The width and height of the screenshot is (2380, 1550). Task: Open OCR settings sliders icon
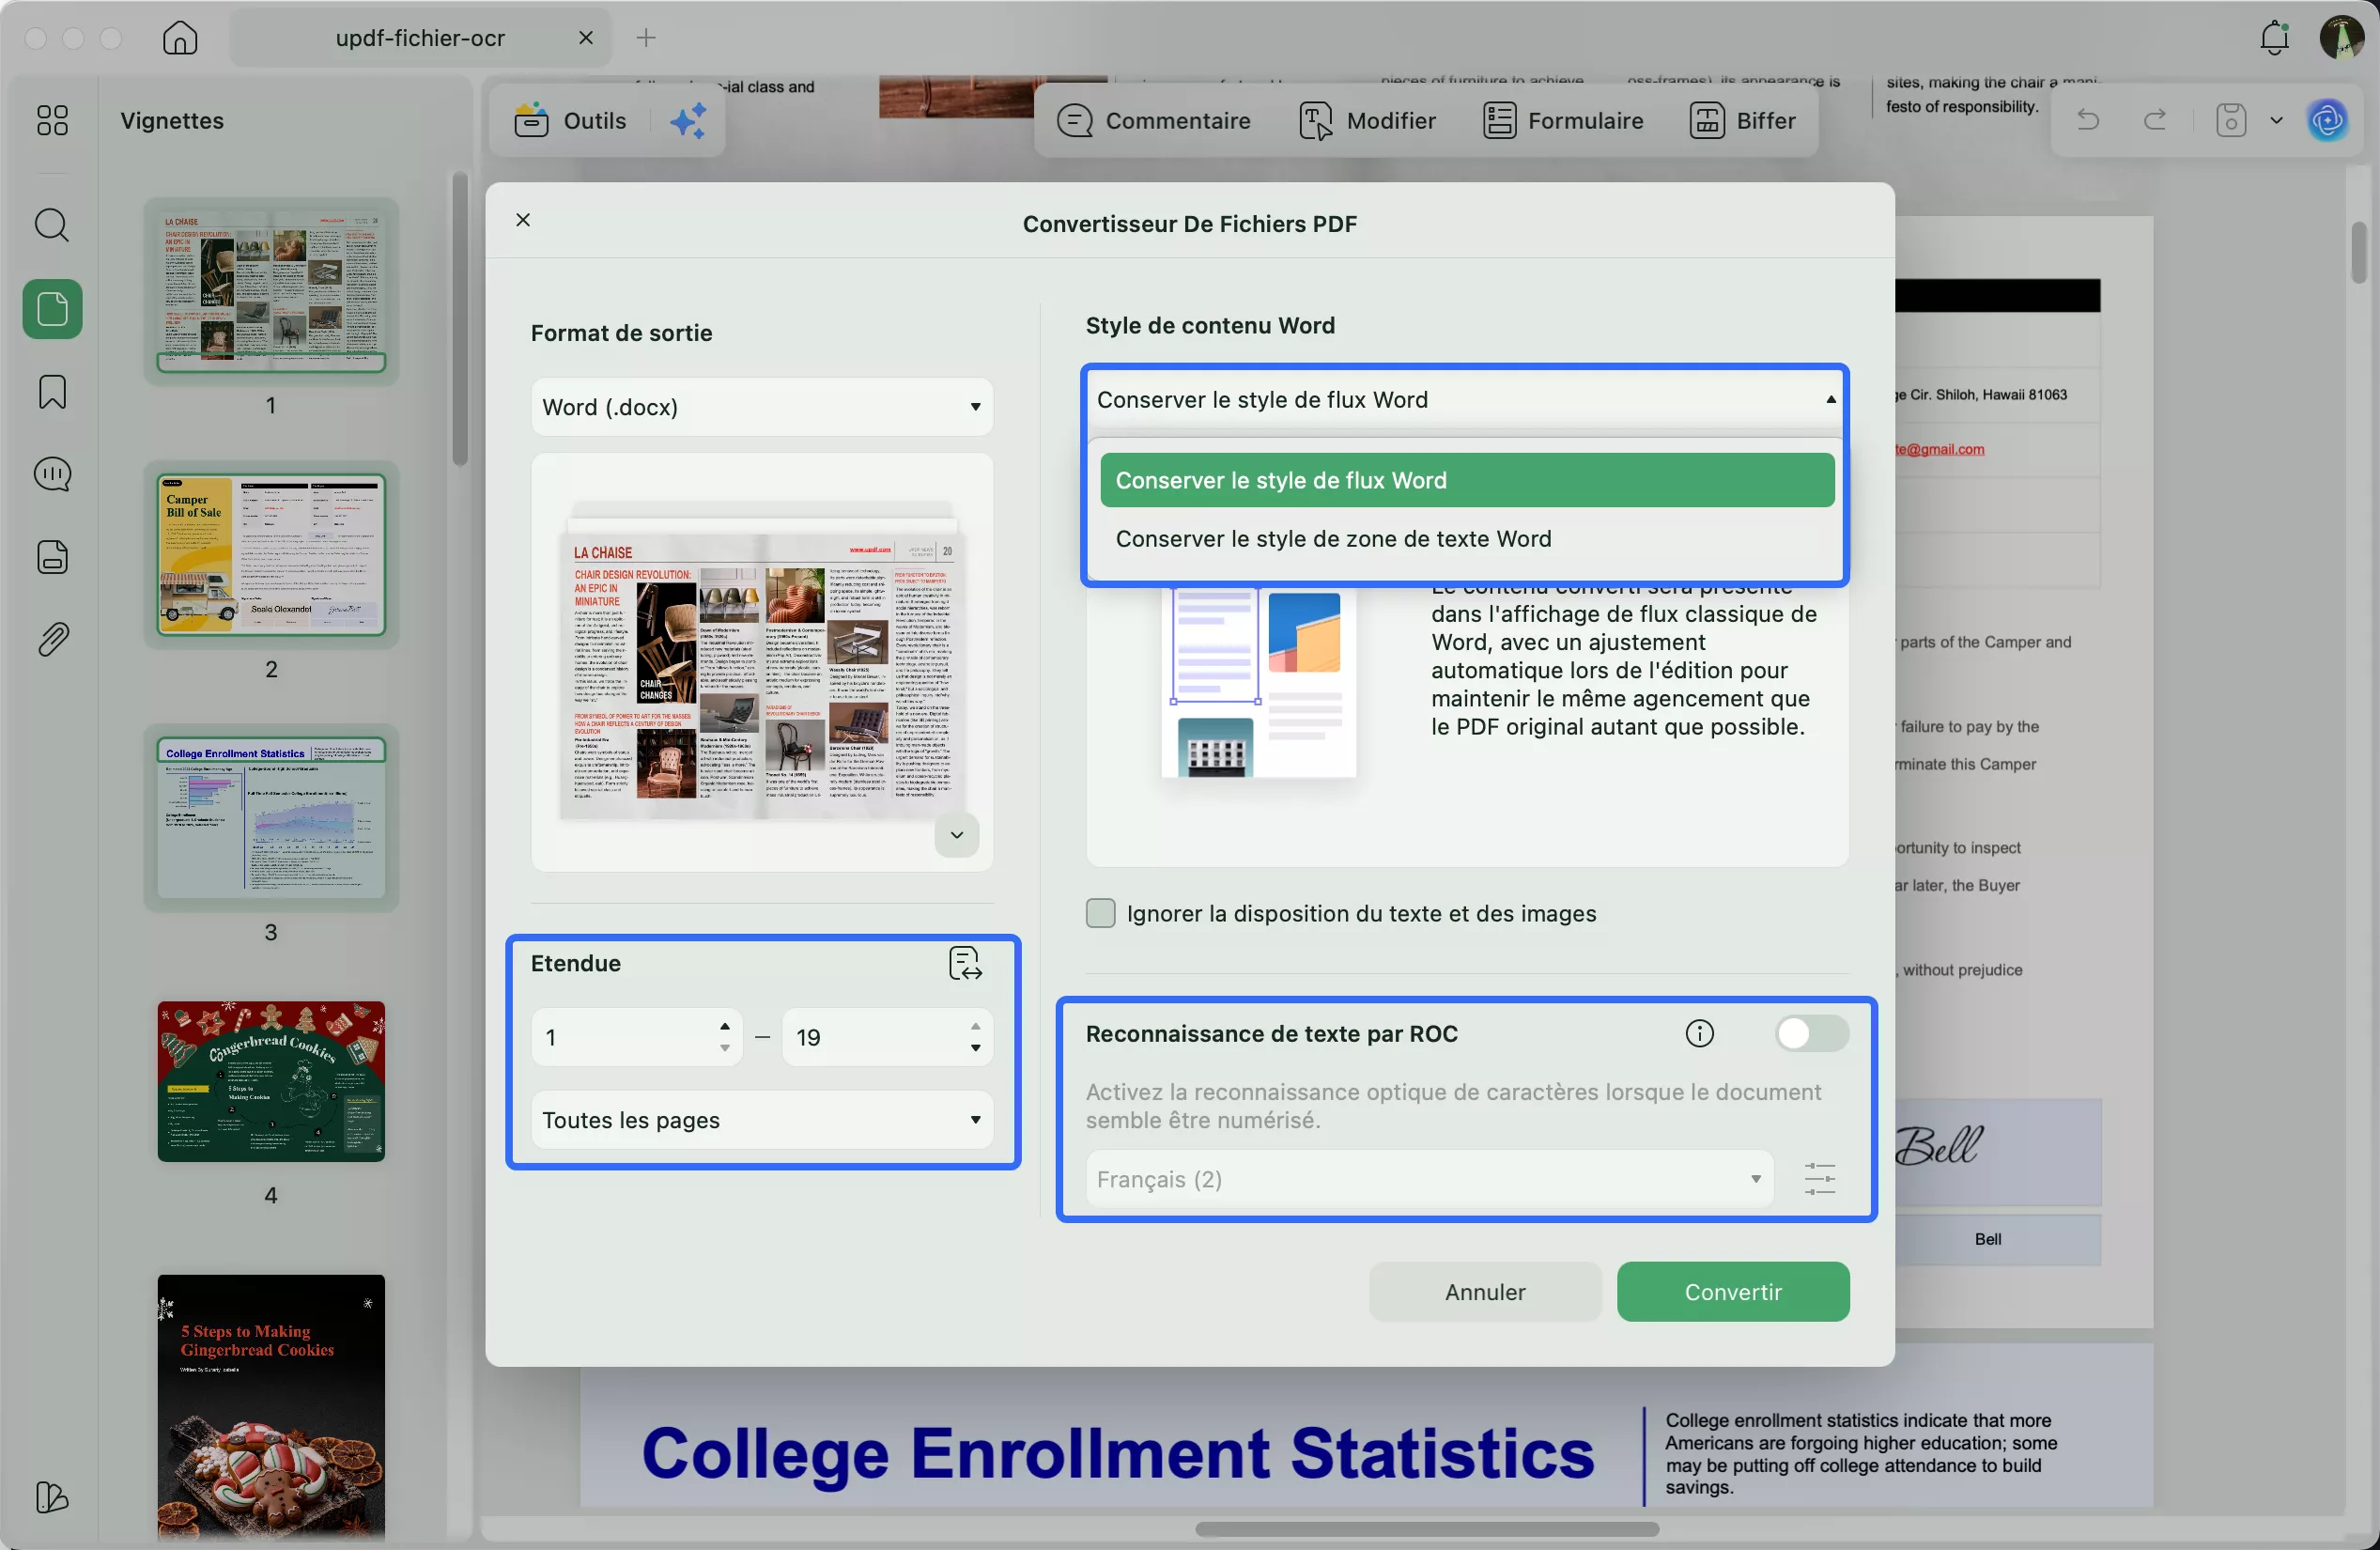(1819, 1178)
